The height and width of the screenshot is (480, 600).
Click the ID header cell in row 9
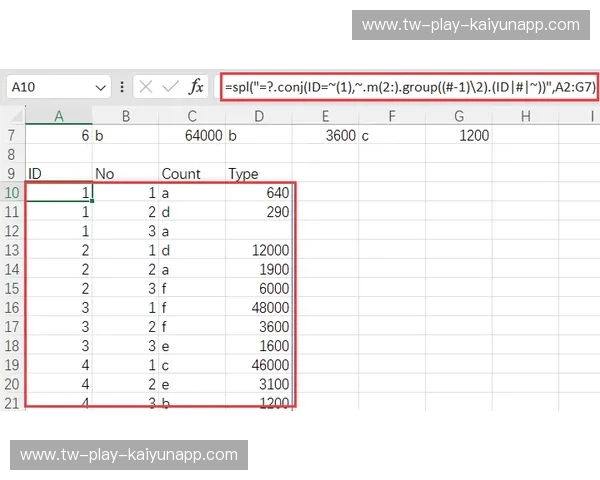click(58, 174)
